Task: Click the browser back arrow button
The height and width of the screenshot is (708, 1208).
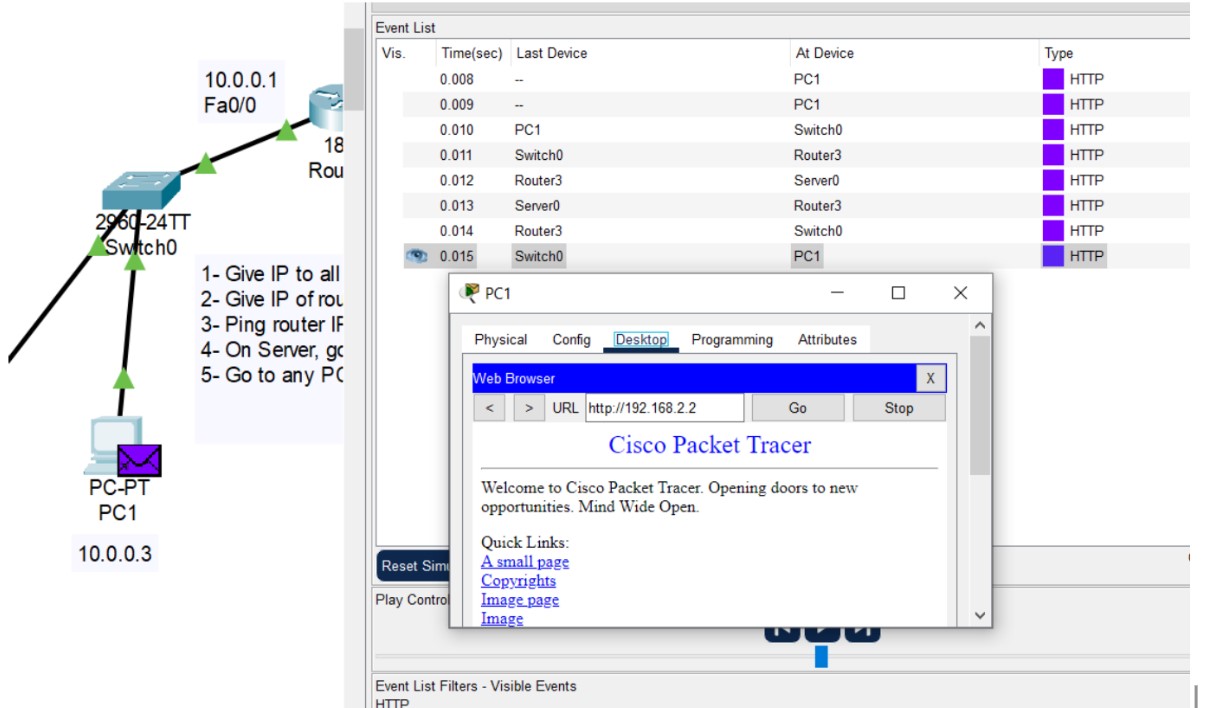Action: [x=489, y=408]
